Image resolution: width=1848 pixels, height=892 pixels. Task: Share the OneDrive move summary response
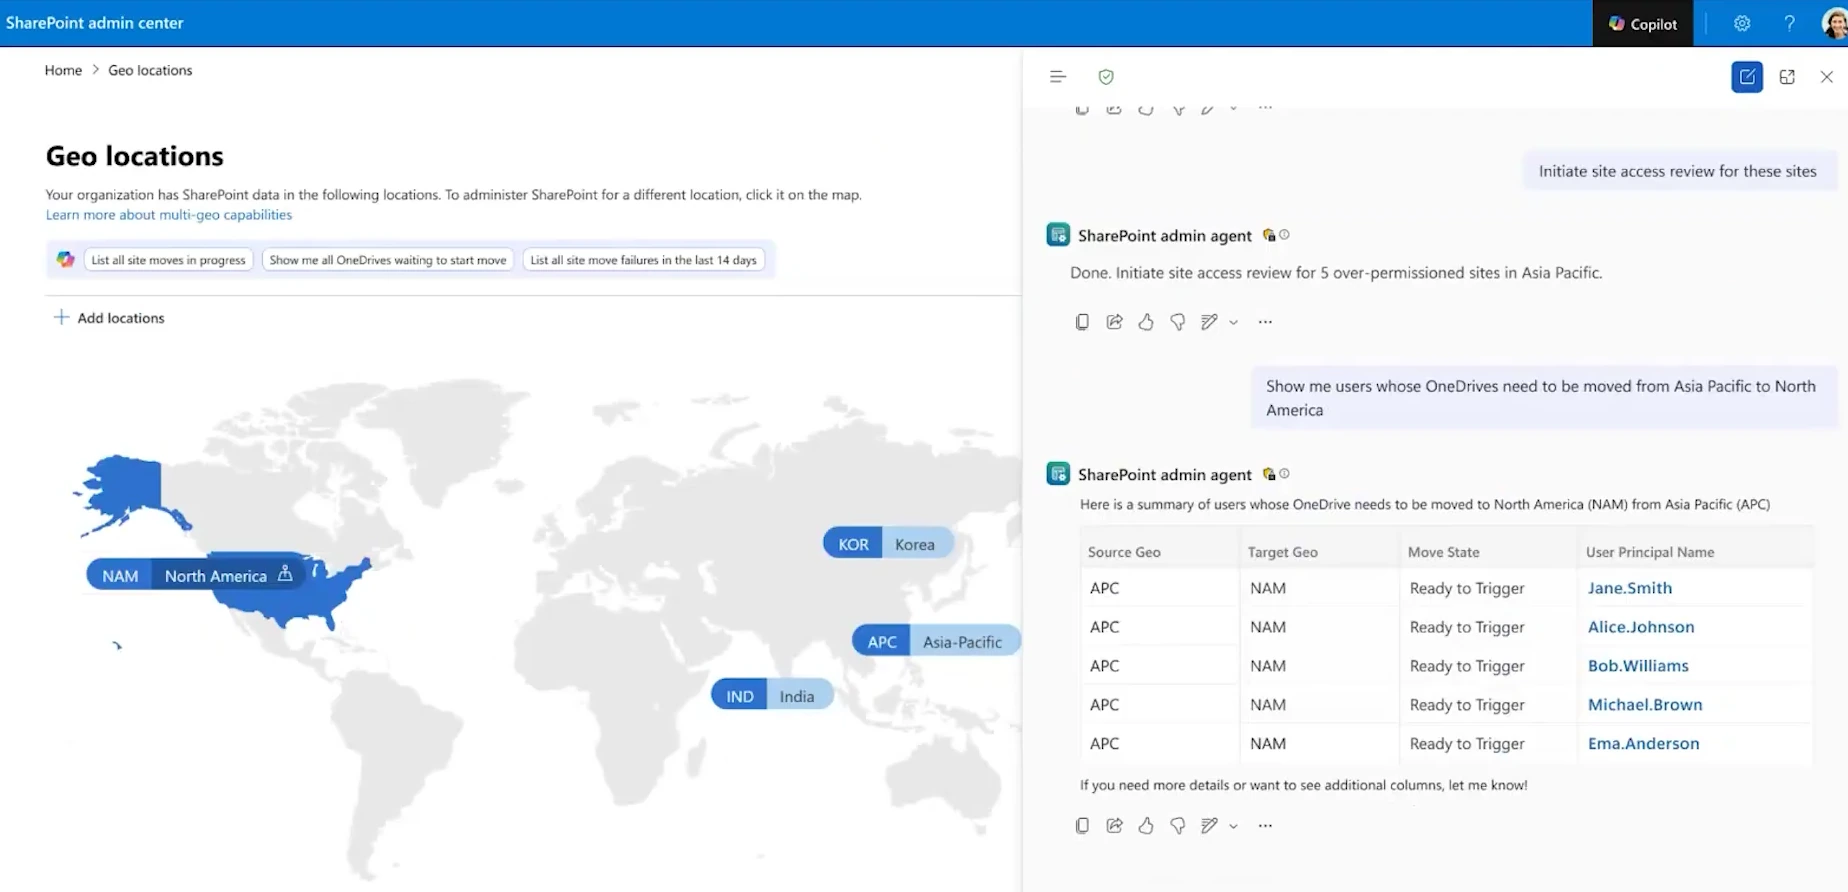[1114, 826]
